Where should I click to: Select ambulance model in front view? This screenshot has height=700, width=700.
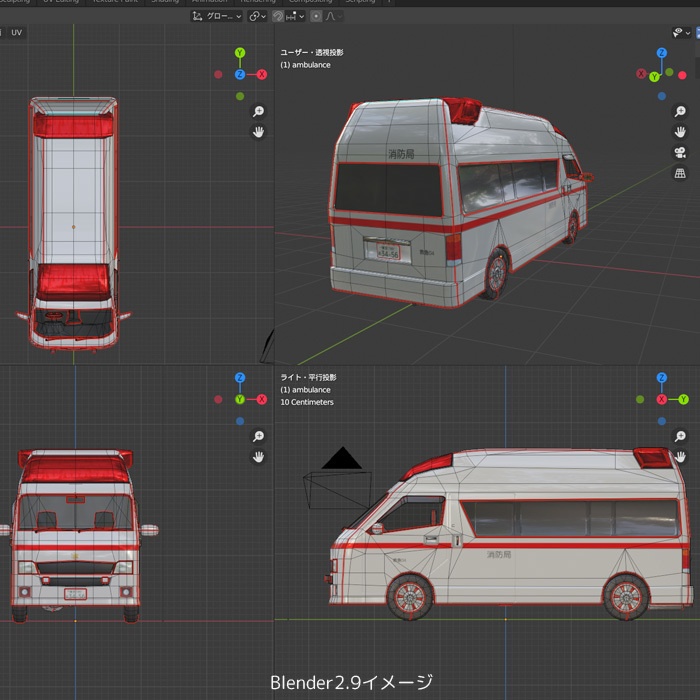(77, 536)
